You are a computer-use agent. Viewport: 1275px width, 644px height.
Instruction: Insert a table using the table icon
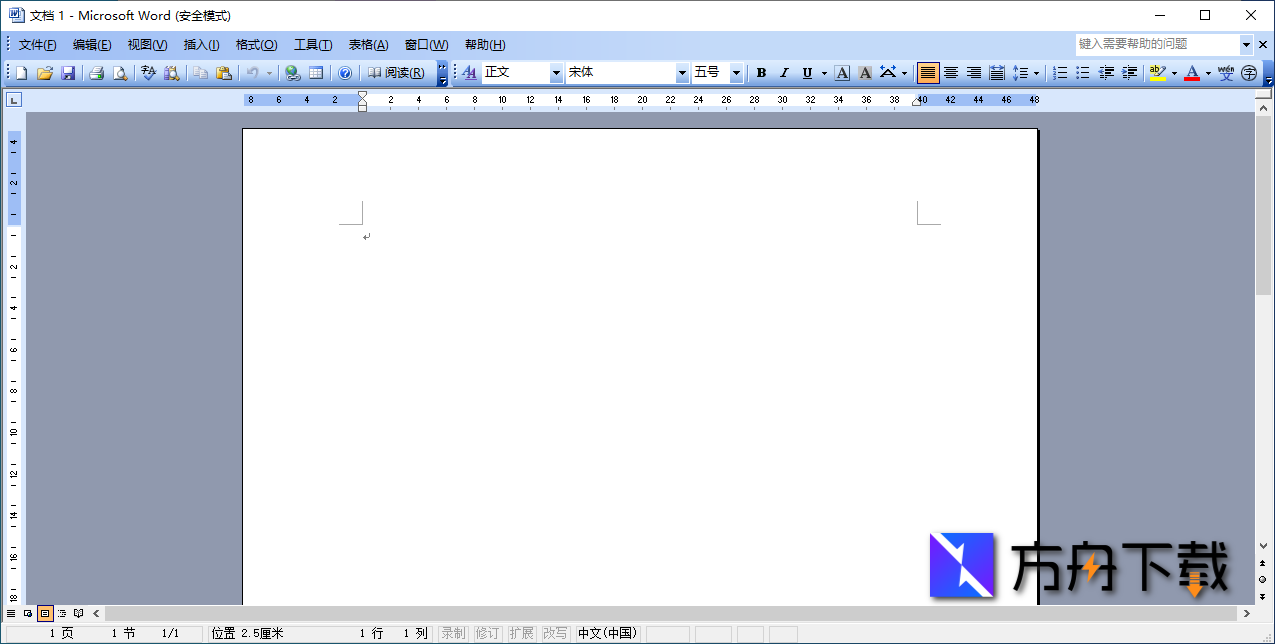317,72
